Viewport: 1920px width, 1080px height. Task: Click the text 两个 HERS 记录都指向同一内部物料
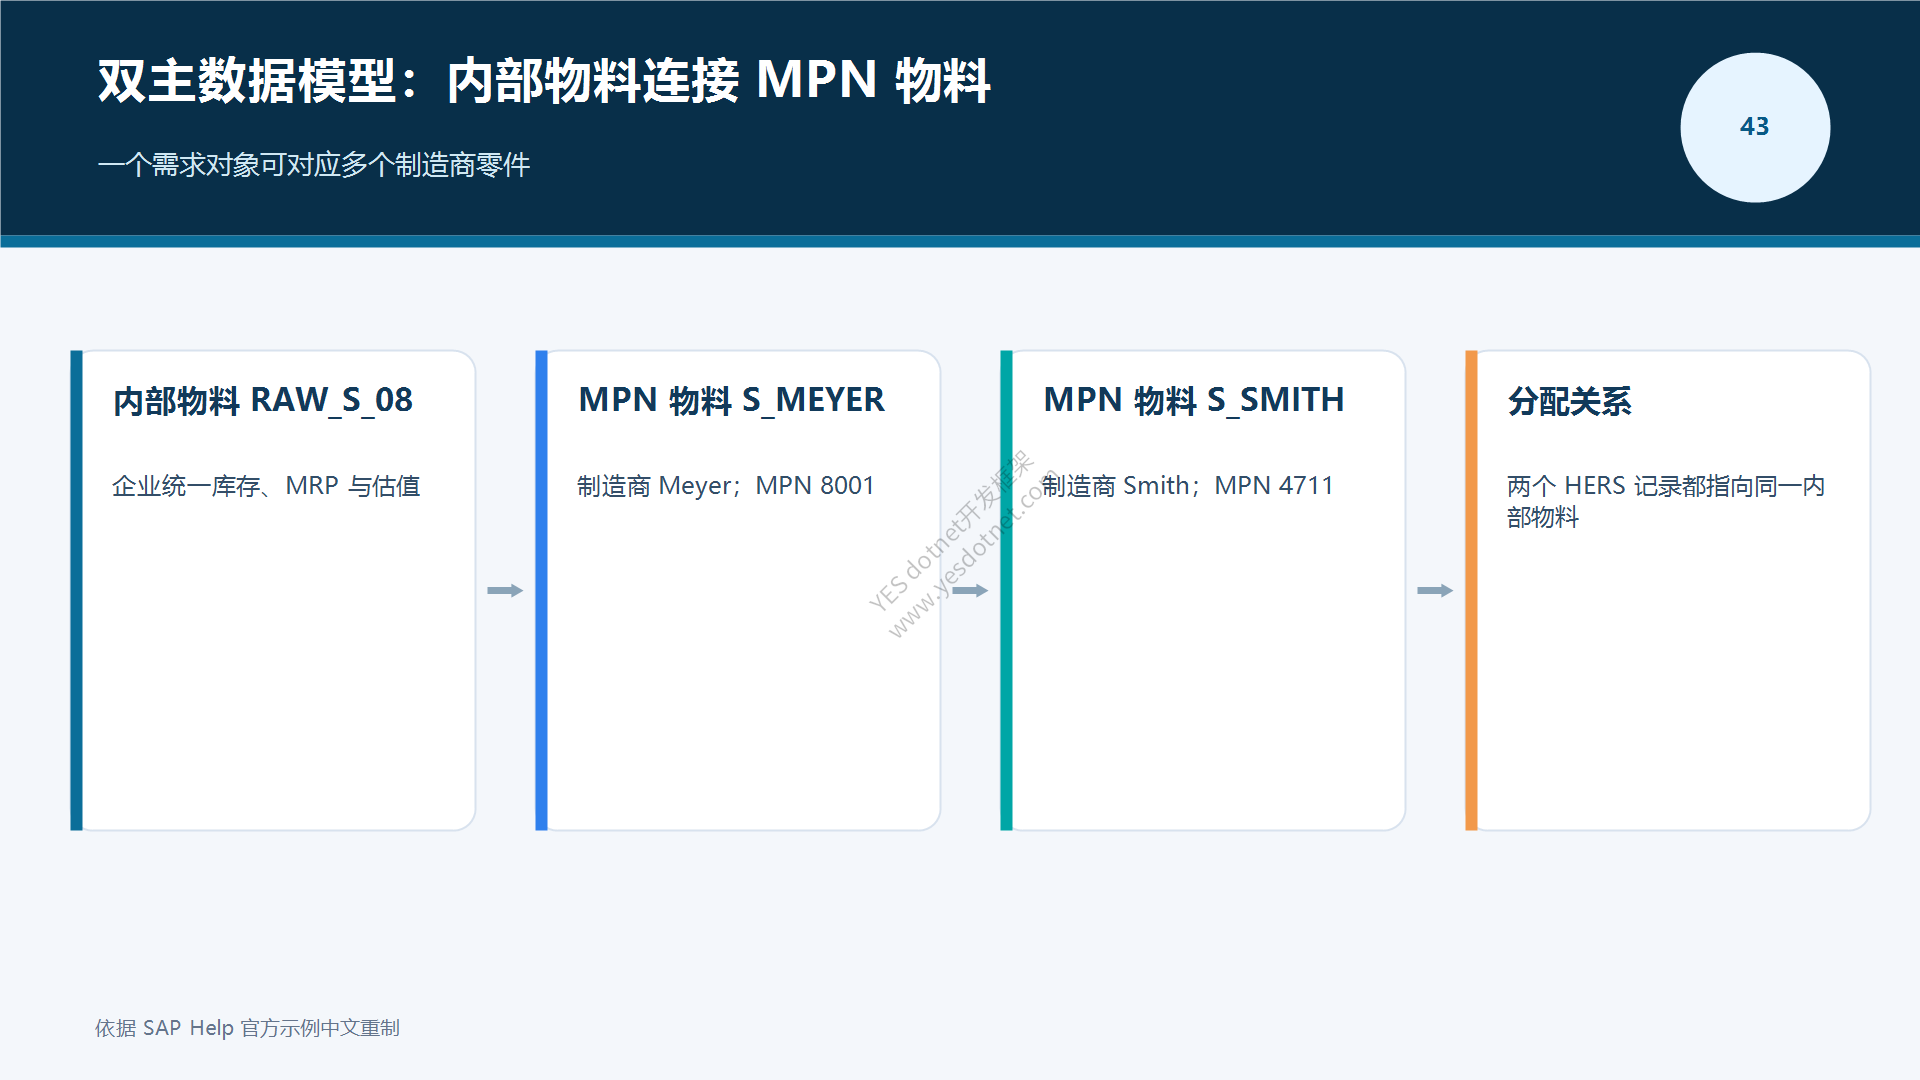coord(1666,501)
